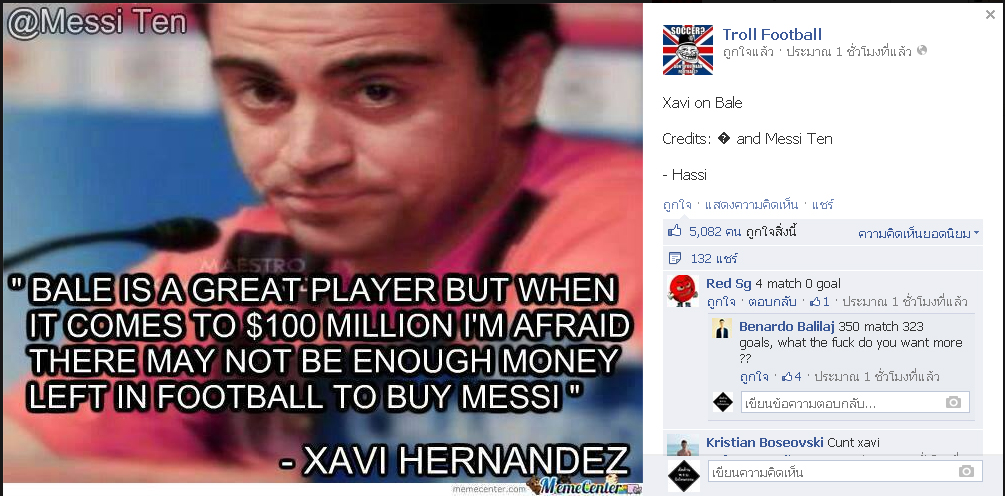This screenshot has height=496, width=1005.
Task: Like Red Sg's comment
Action: pyautogui.click(x=720, y=301)
